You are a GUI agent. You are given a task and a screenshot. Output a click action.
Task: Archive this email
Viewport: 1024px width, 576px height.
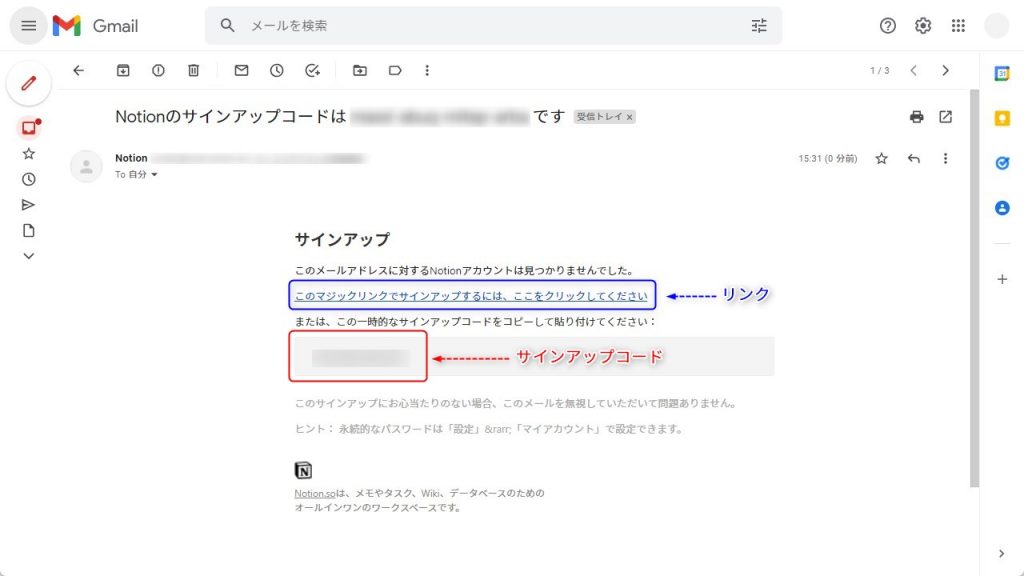[x=123, y=70]
